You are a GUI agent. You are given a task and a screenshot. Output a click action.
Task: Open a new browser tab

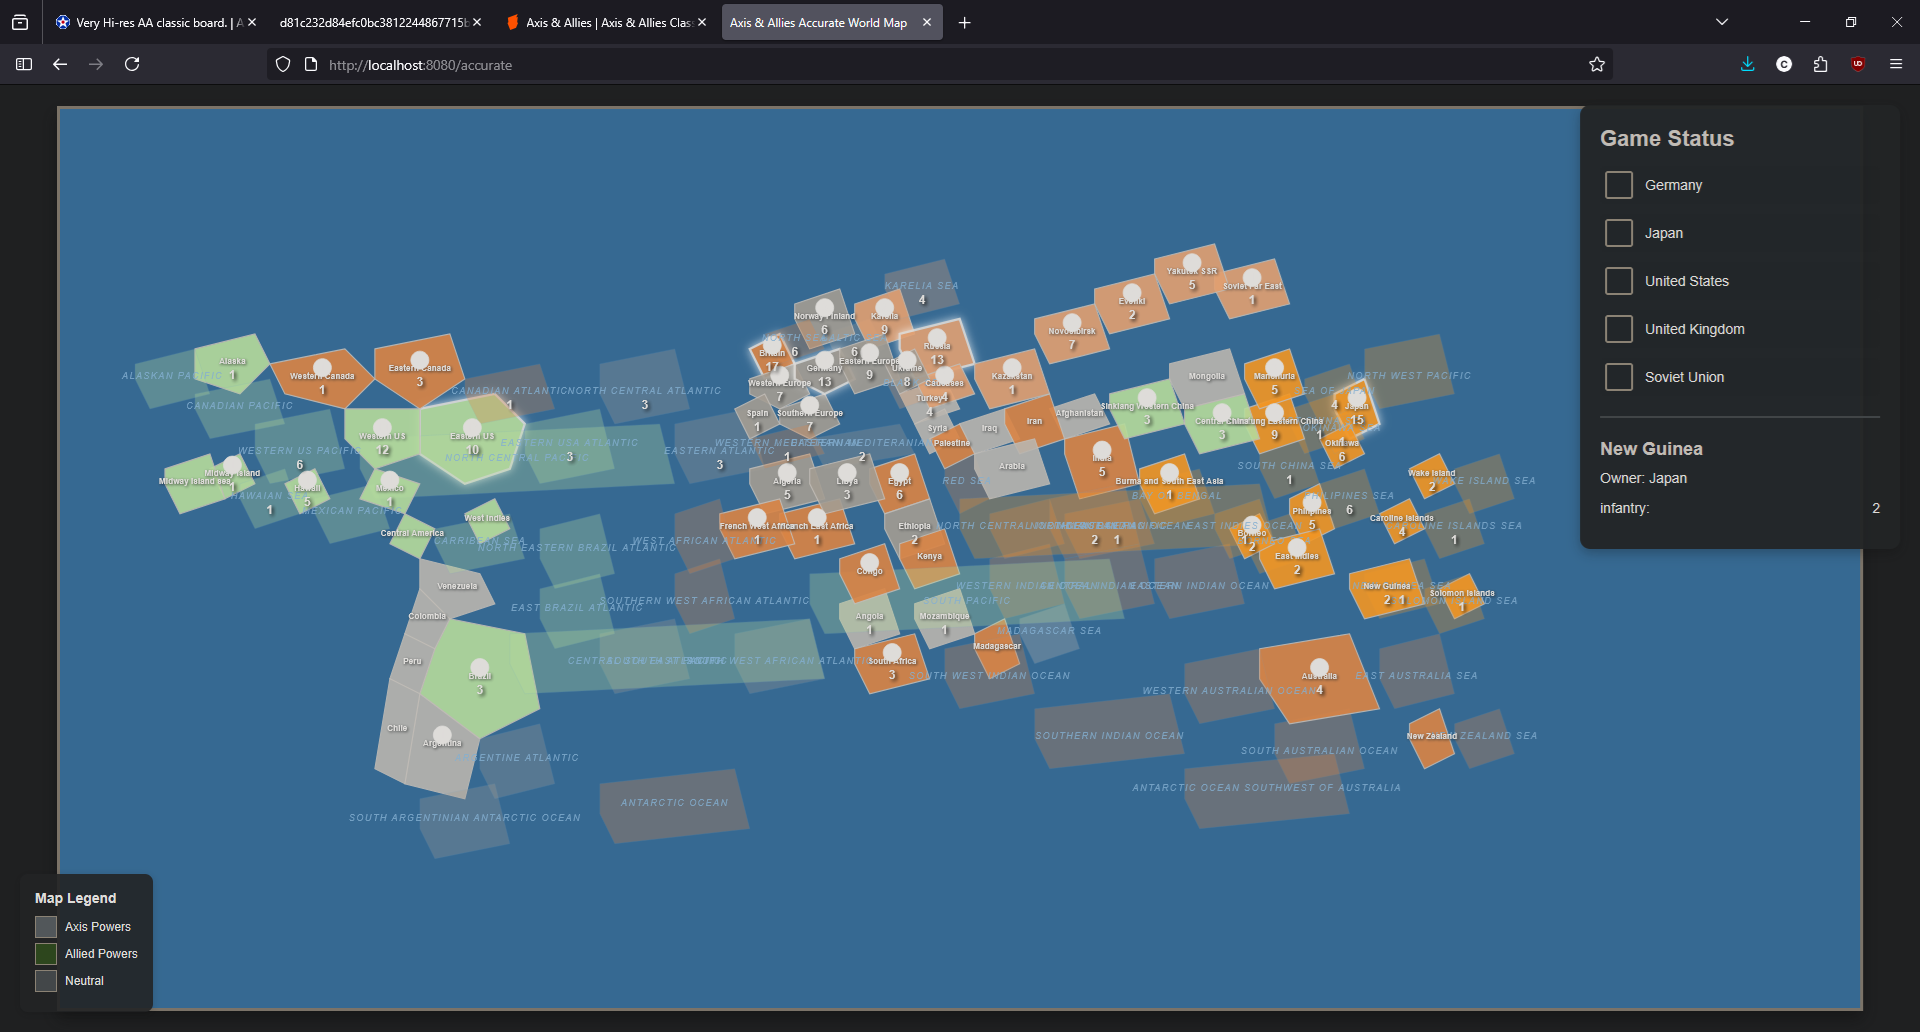963,21
